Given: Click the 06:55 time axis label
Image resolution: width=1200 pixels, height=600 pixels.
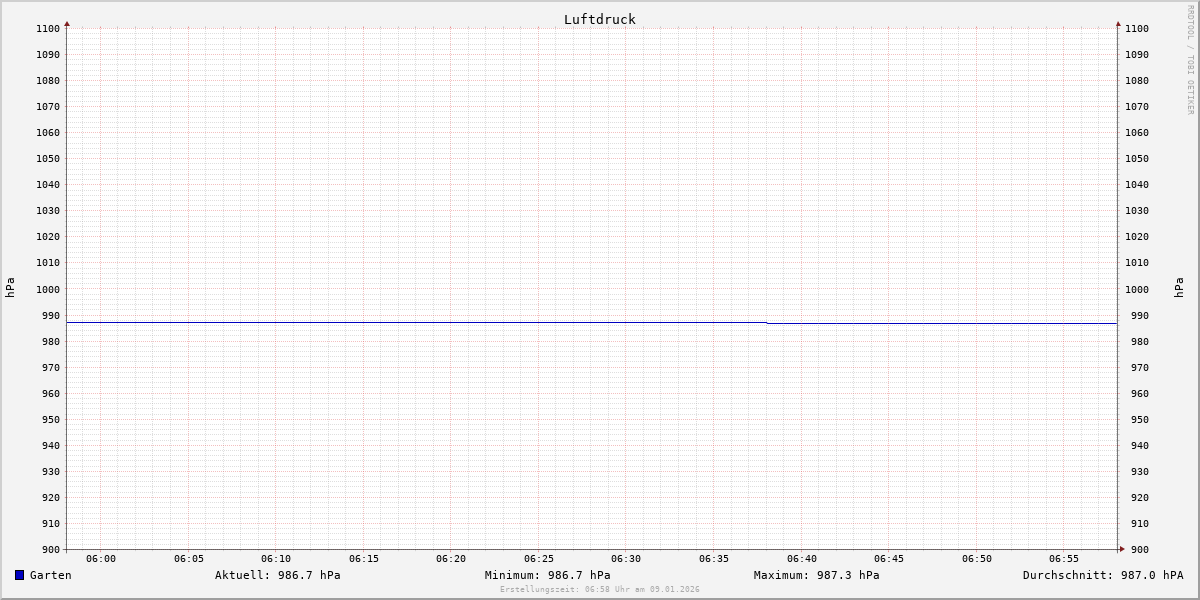Looking at the screenshot, I should 1064,559.
